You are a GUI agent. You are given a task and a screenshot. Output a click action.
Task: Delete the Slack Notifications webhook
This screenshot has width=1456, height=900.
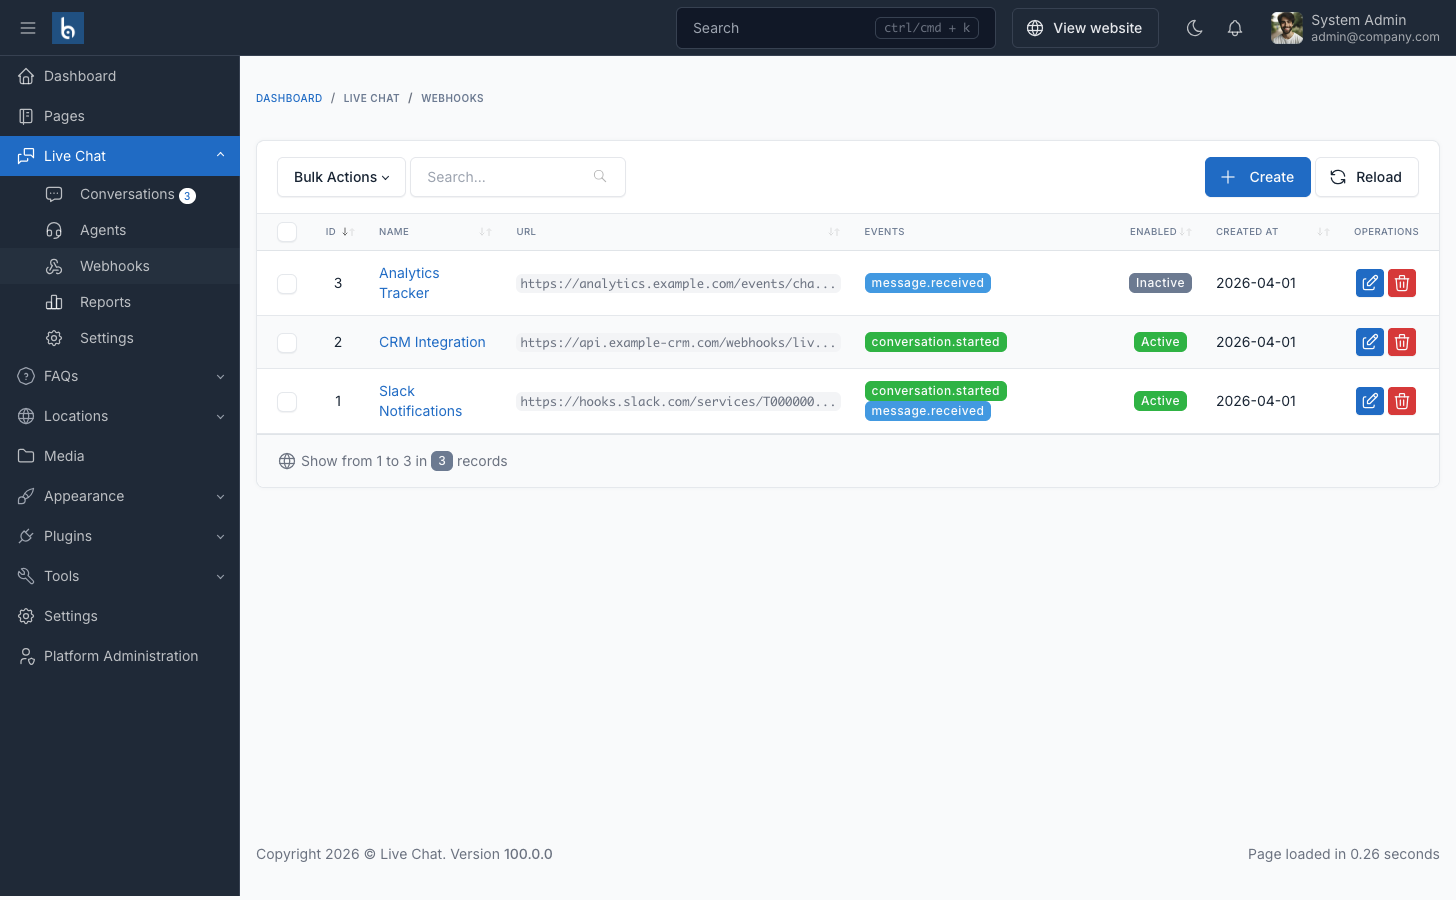tap(1401, 400)
